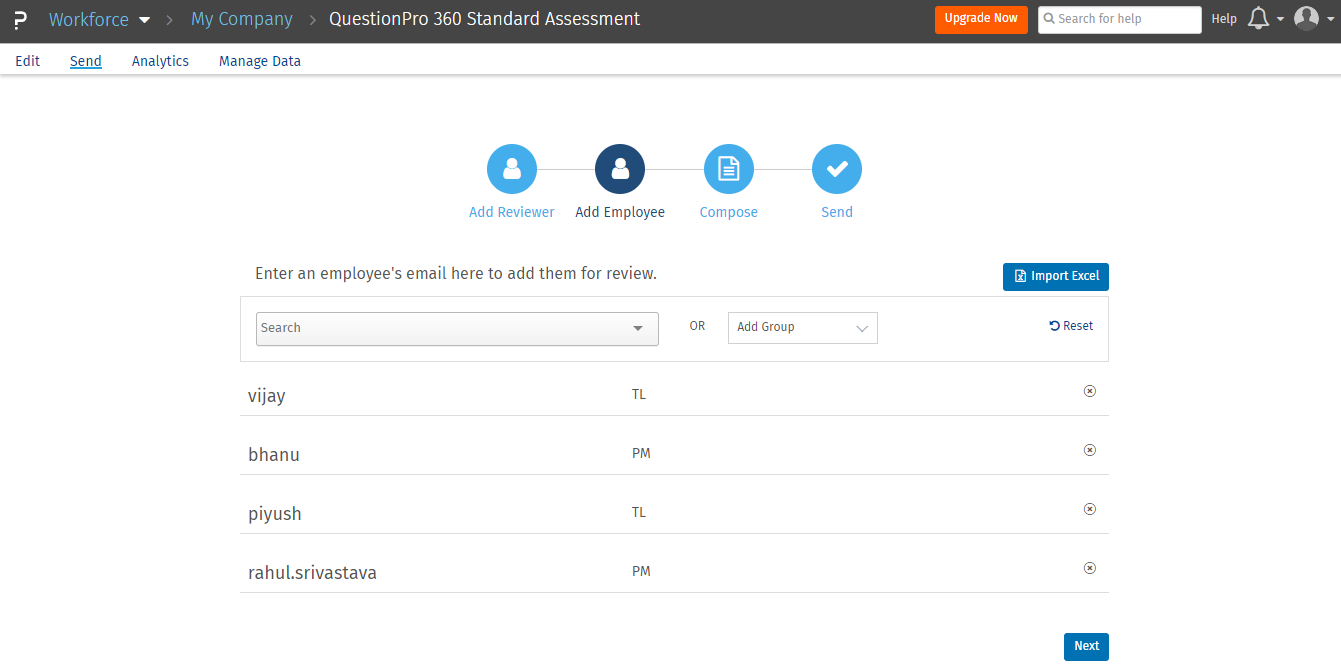The width and height of the screenshot is (1341, 665).
Task: Remove rahul.srivastava using the delete icon
Action: coord(1090,568)
